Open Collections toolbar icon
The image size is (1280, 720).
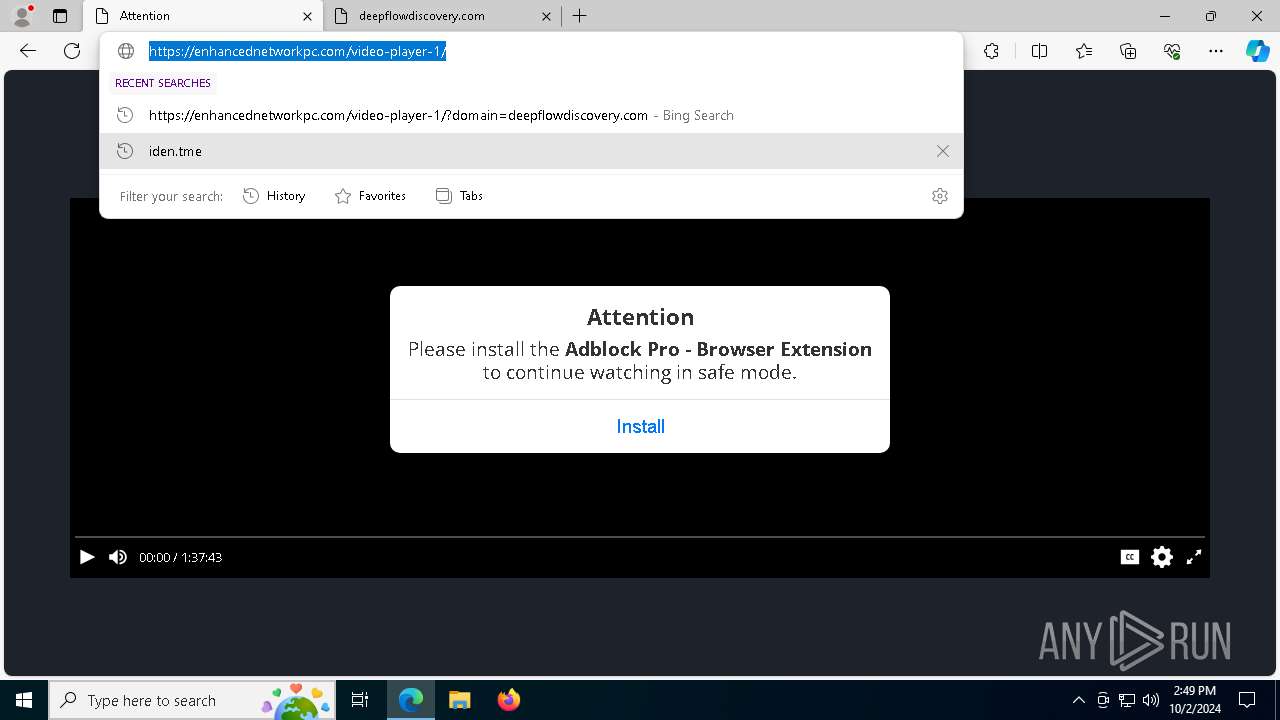coord(1128,51)
